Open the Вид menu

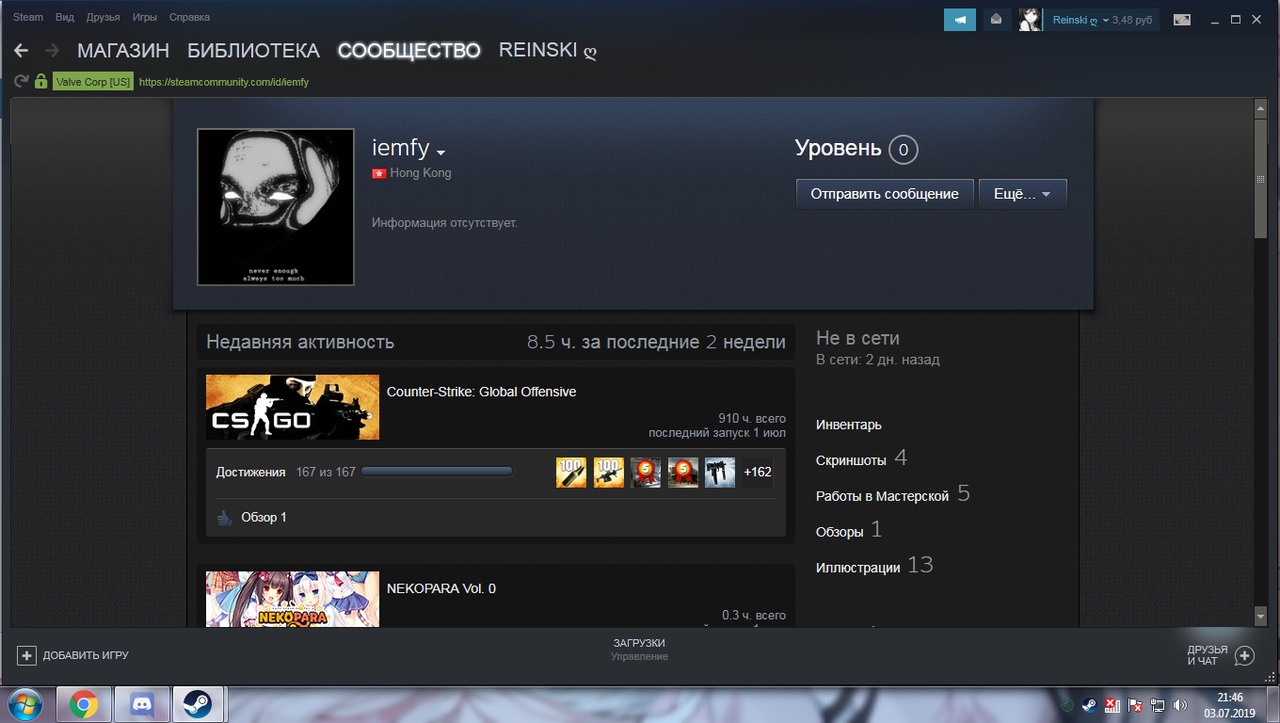[x=65, y=17]
